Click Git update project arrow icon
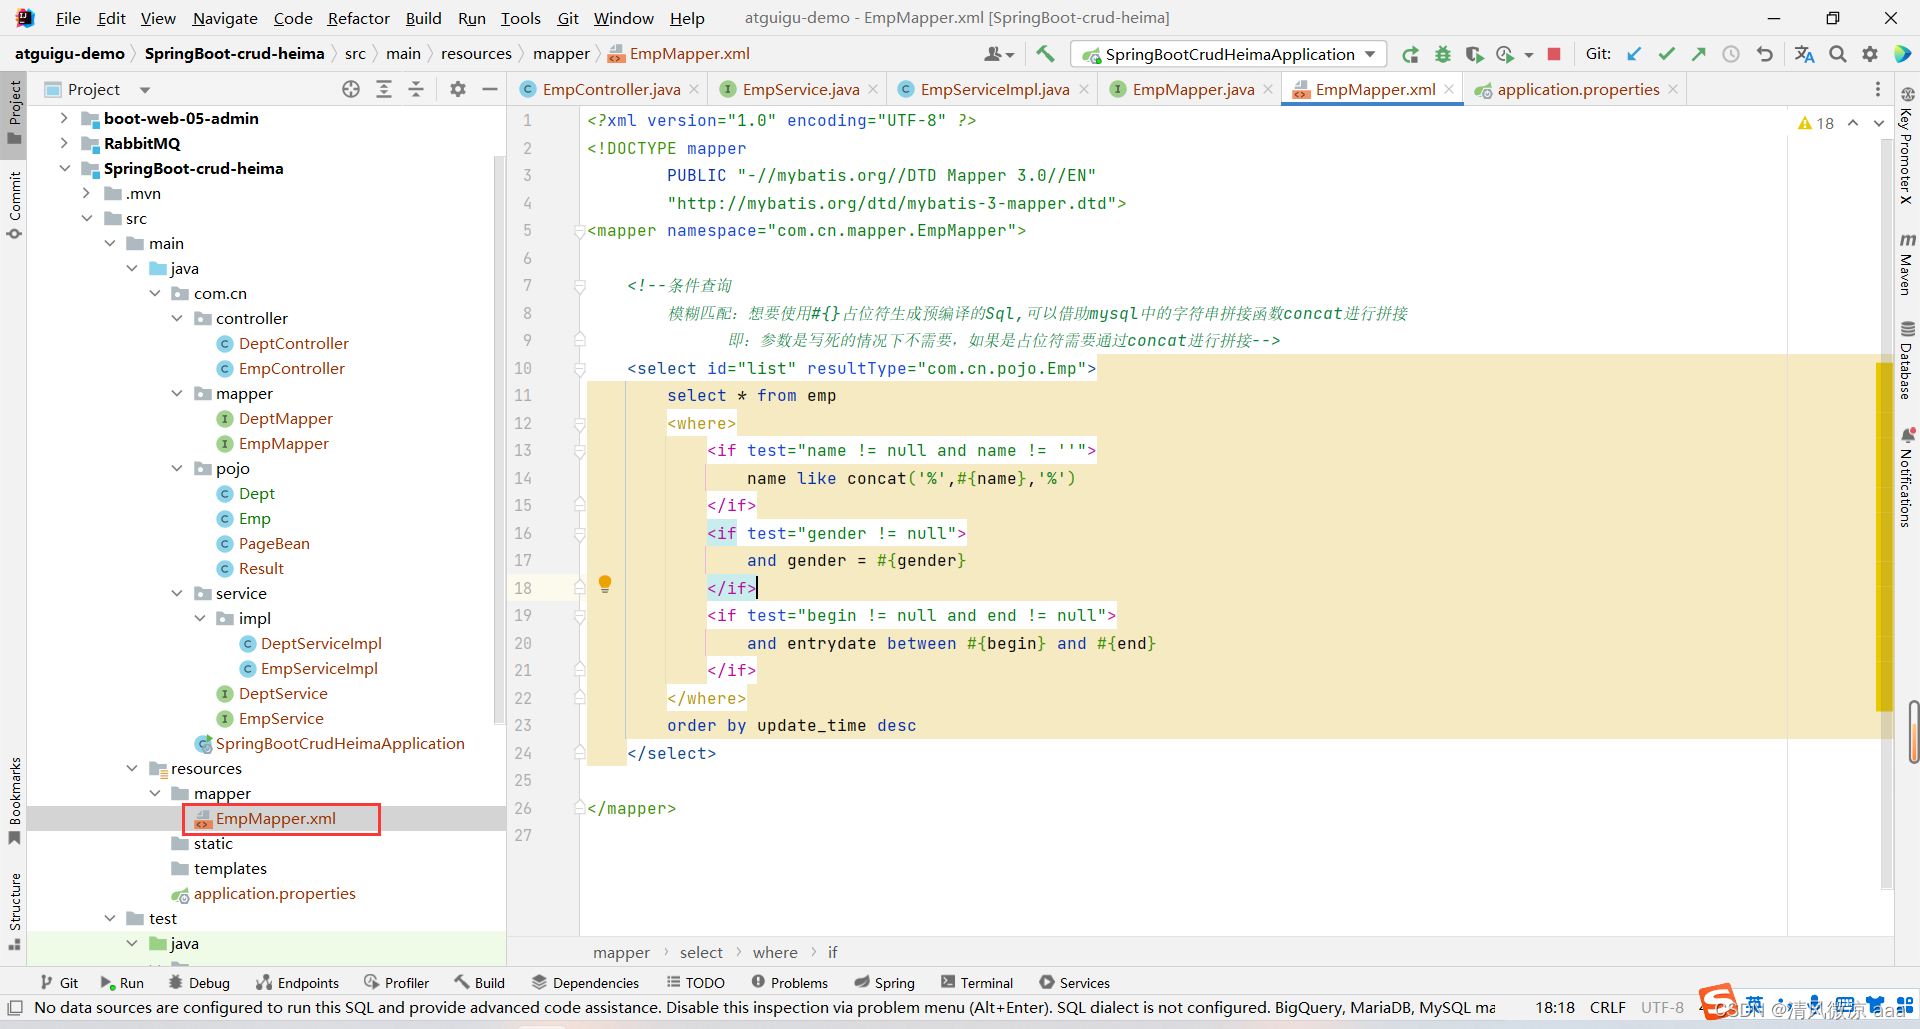Image resolution: width=1920 pixels, height=1029 pixels. tap(1634, 54)
